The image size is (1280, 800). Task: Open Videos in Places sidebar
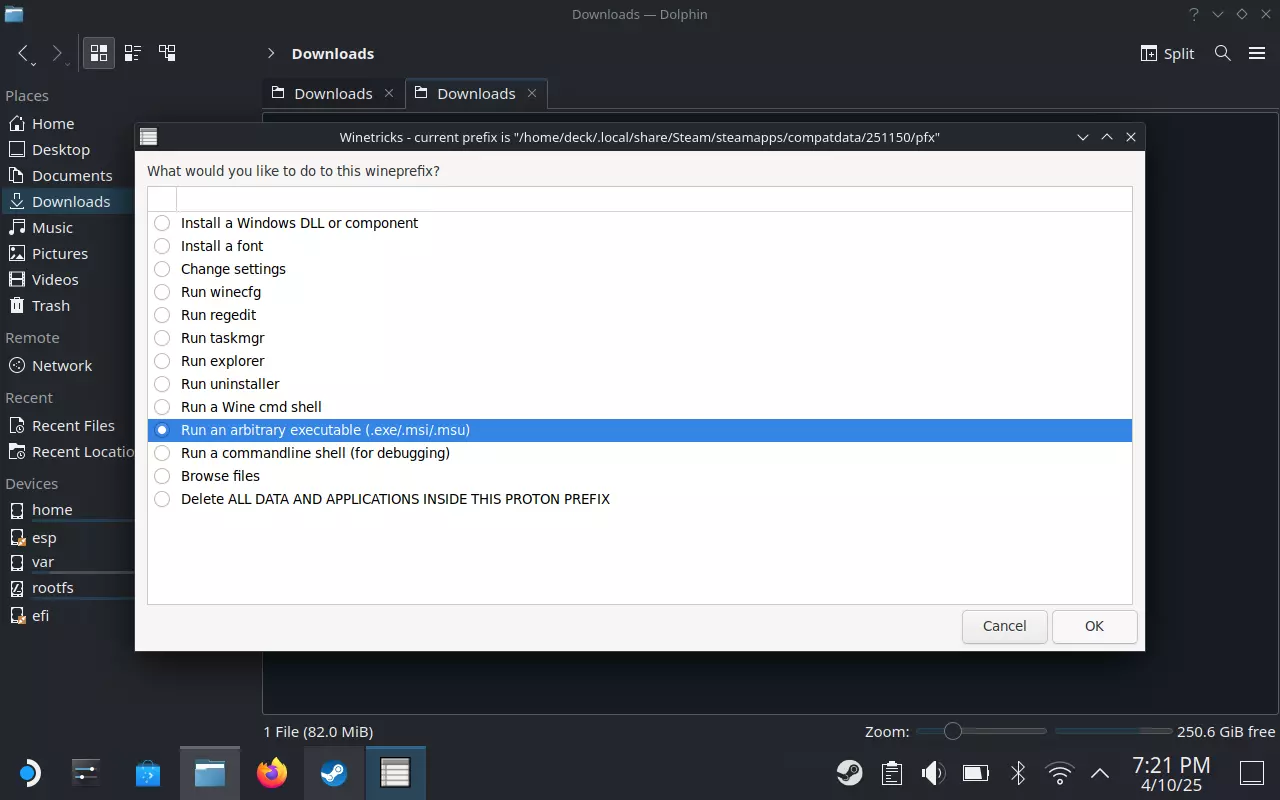click(67, 280)
